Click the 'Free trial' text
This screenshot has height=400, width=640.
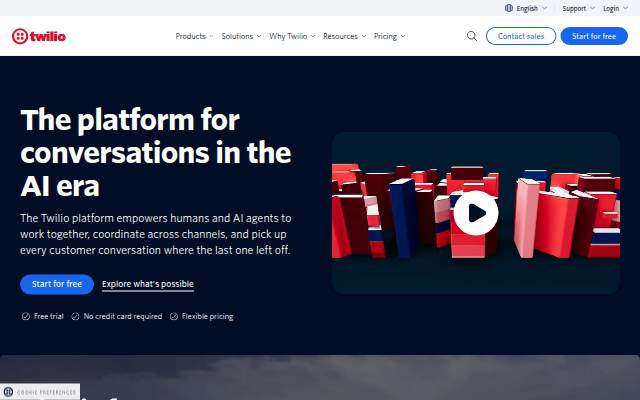tap(49, 316)
